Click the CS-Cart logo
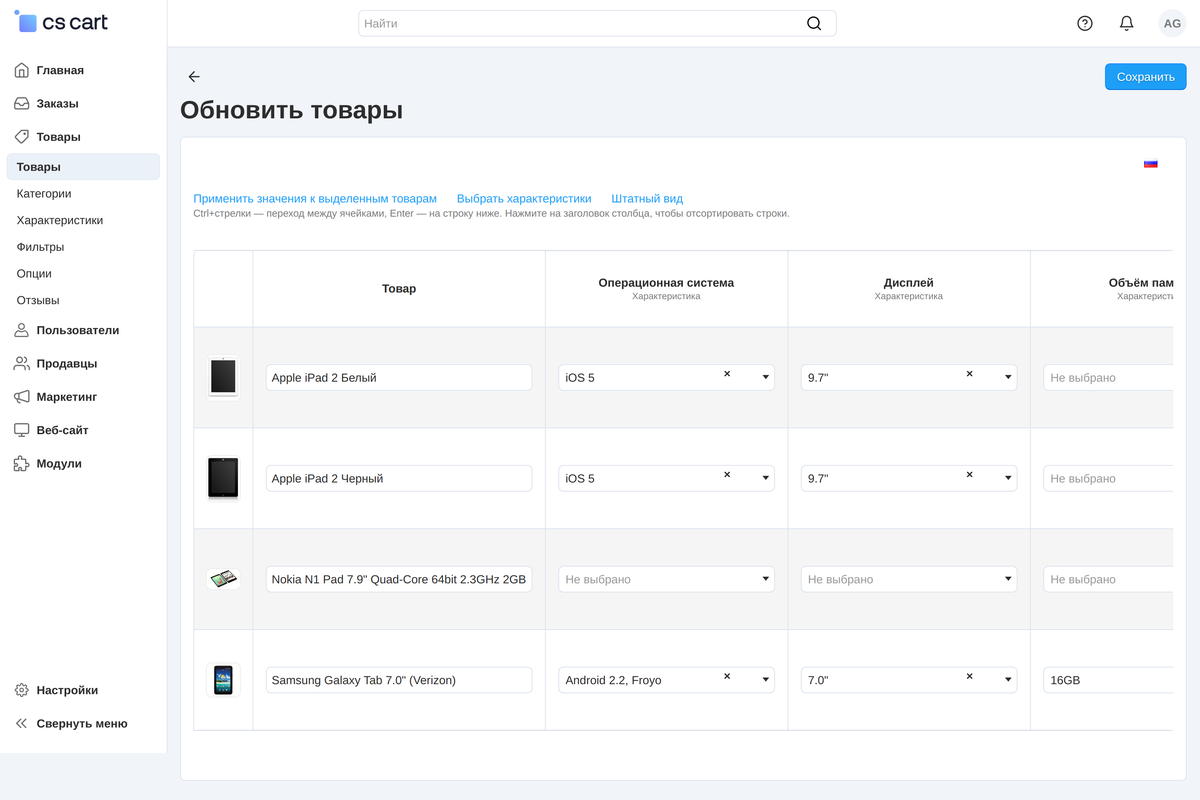Screen dimensions: 1200x800 [x=62, y=22]
